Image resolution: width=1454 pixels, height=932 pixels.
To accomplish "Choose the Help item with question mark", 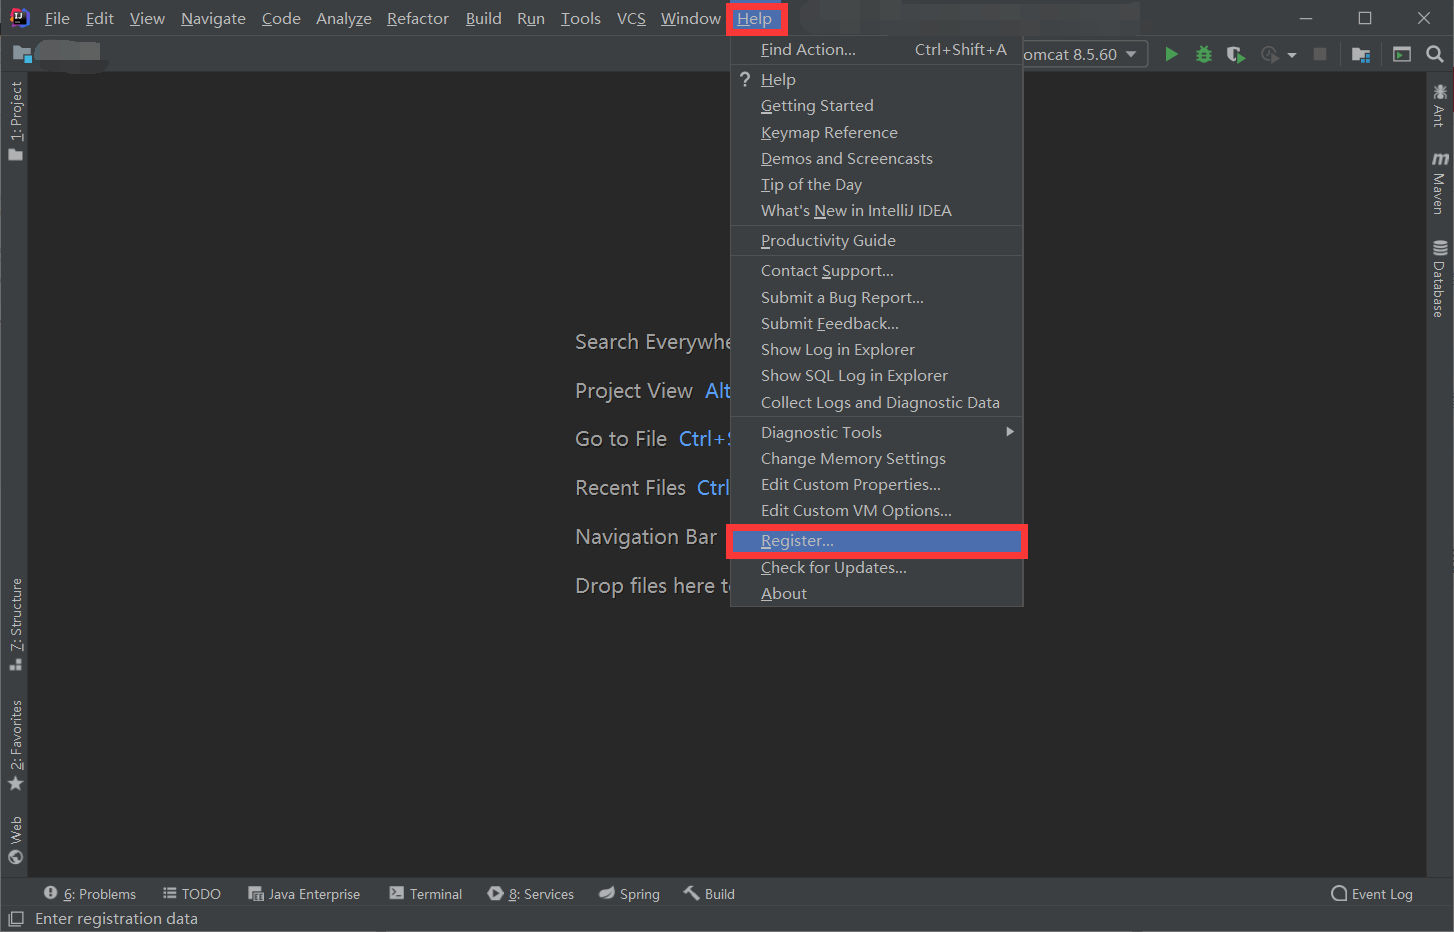I will point(877,80).
